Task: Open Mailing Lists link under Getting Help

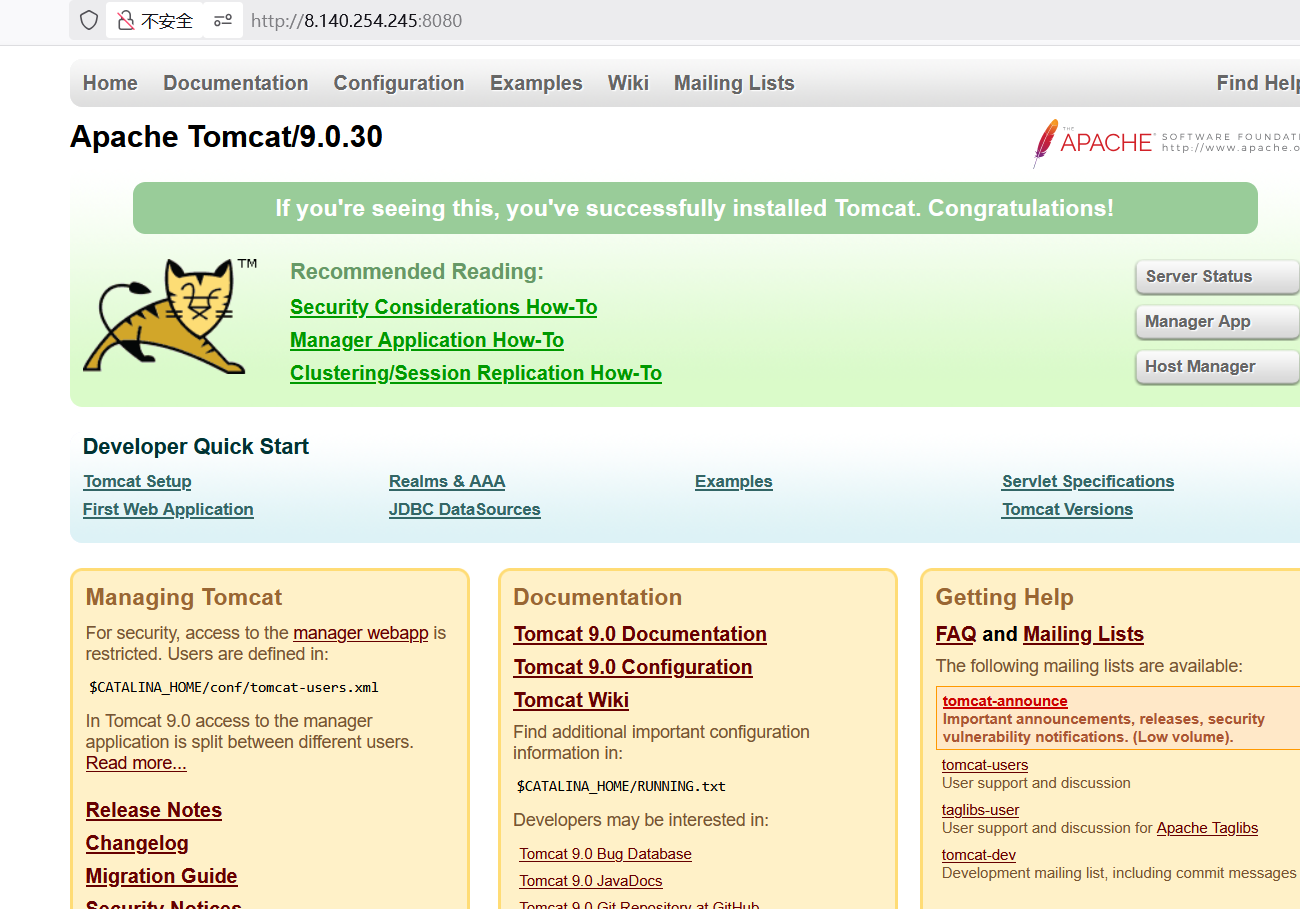Action: (x=1083, y=634)
